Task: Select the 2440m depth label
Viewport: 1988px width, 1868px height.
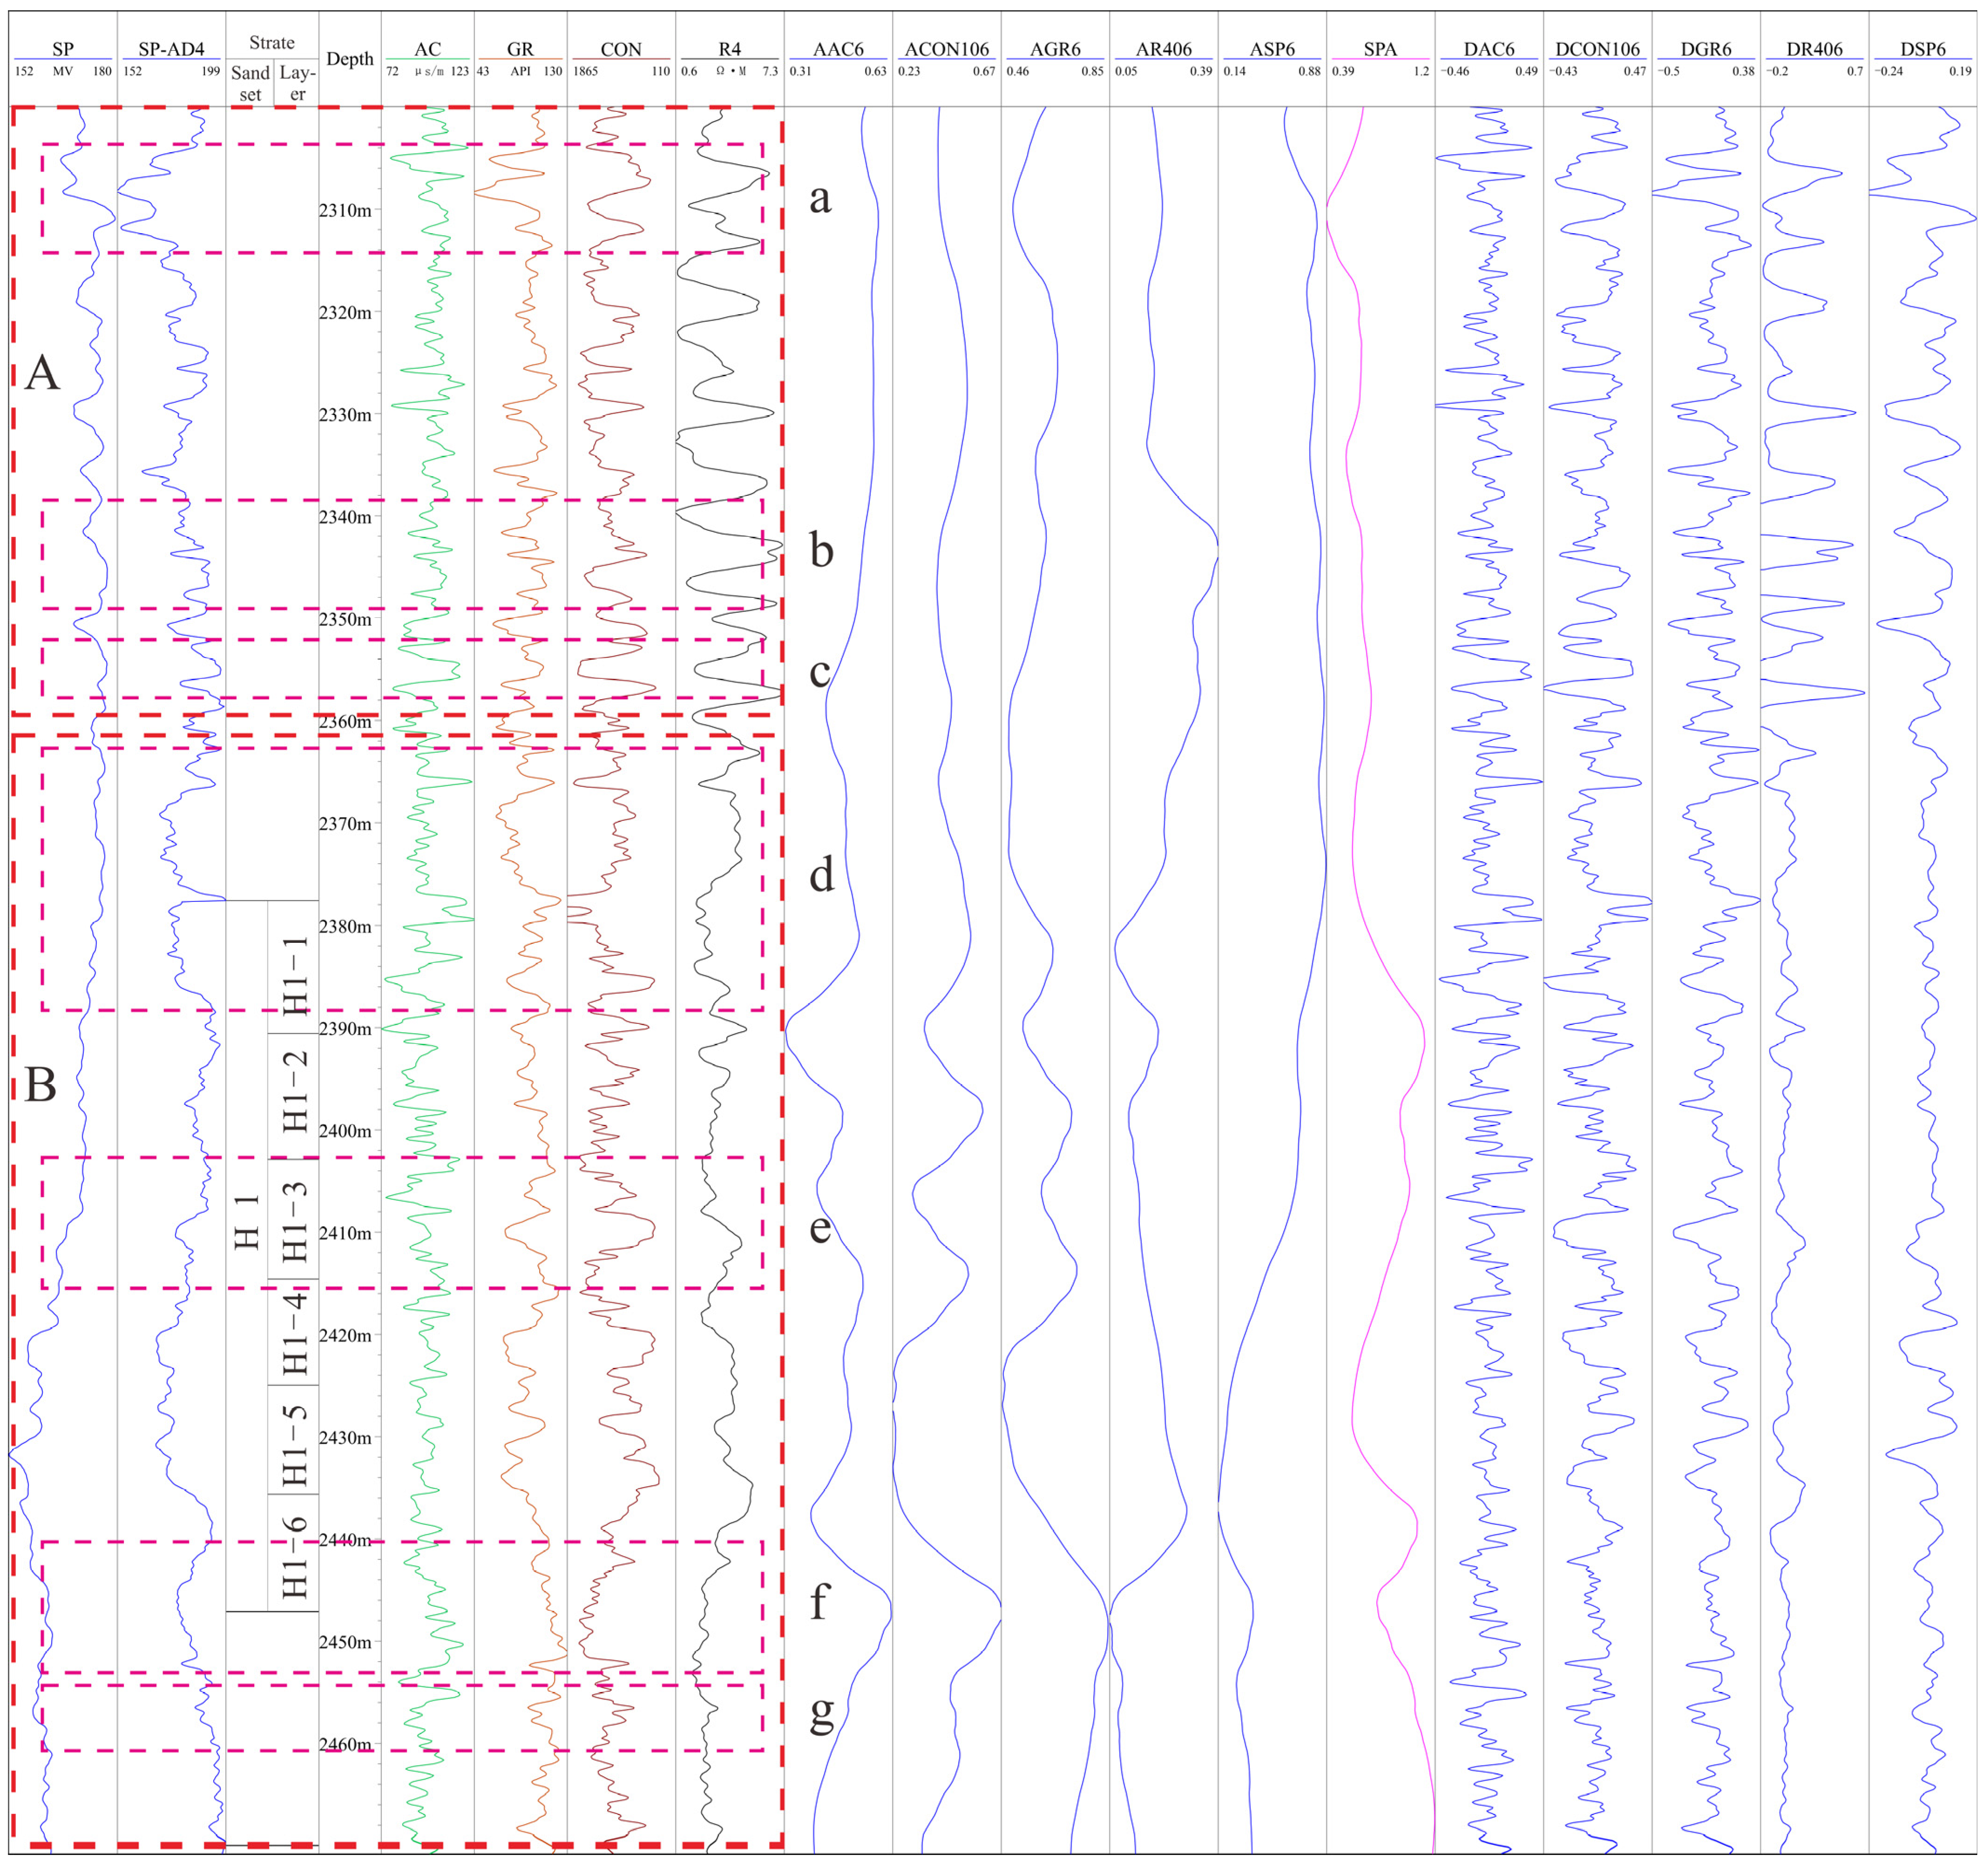Action: pos(345,1540)
